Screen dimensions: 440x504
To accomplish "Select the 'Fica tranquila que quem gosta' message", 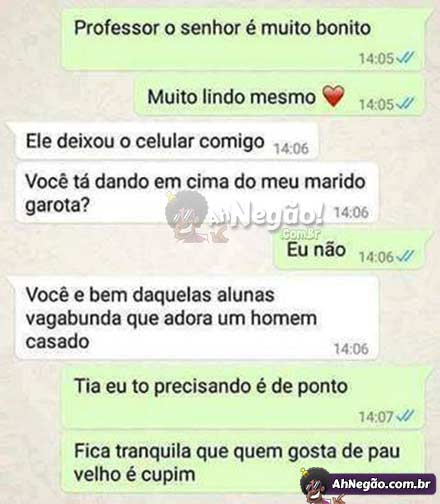I will click(x=244, y=463).
